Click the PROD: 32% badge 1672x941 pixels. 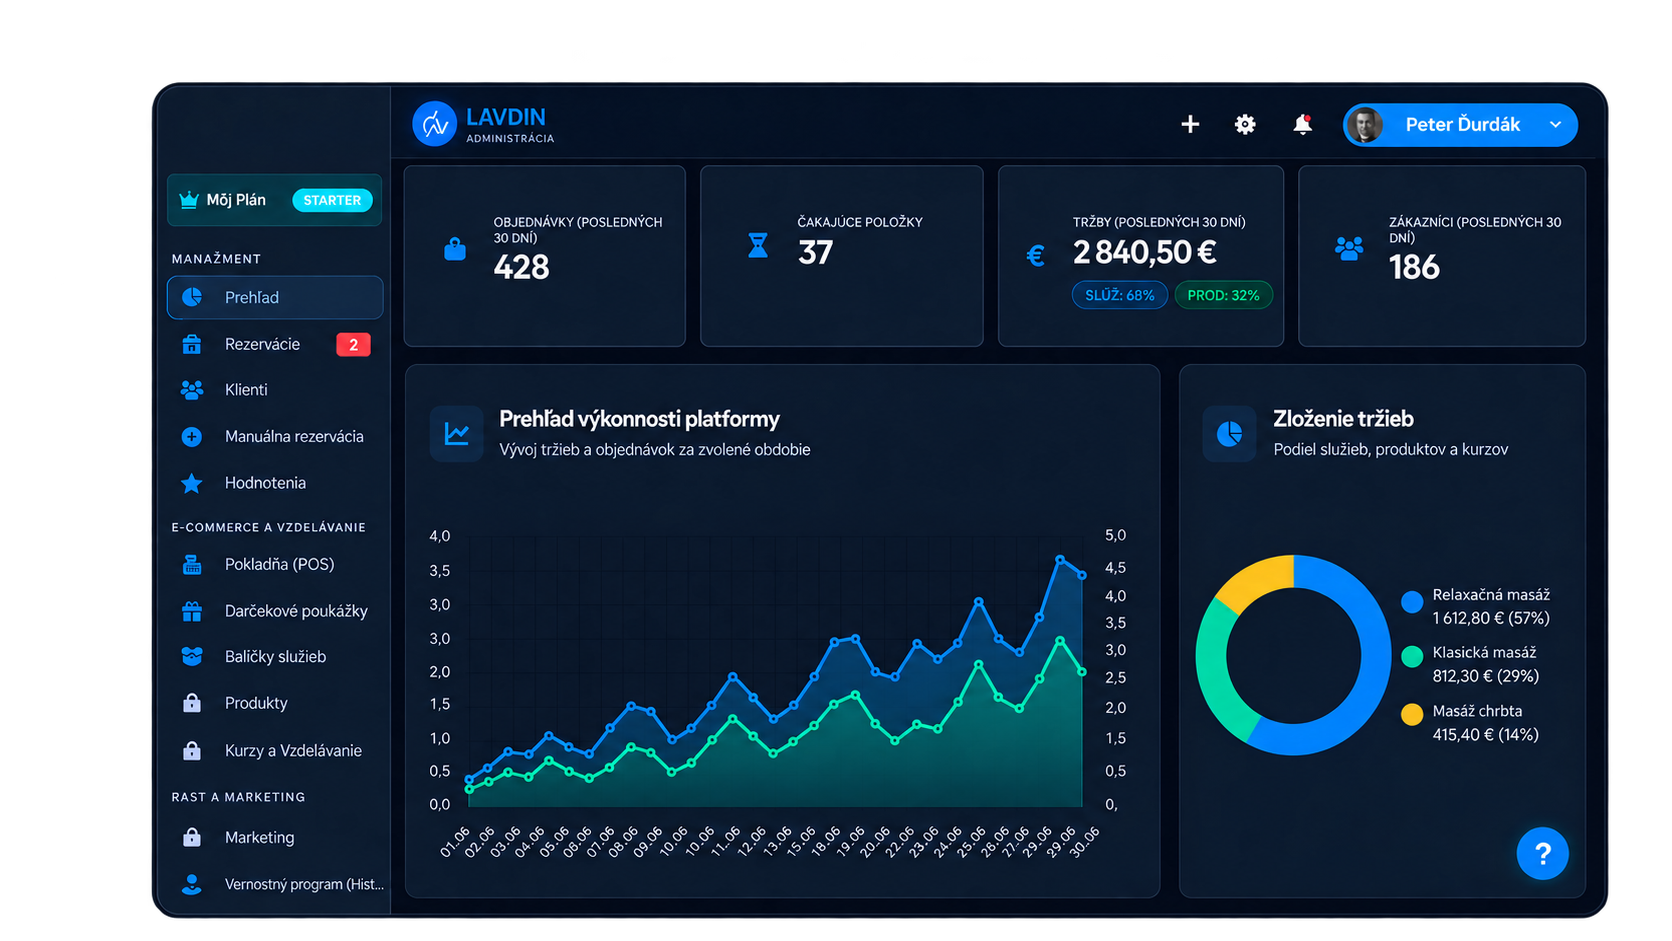point(1223,295)
